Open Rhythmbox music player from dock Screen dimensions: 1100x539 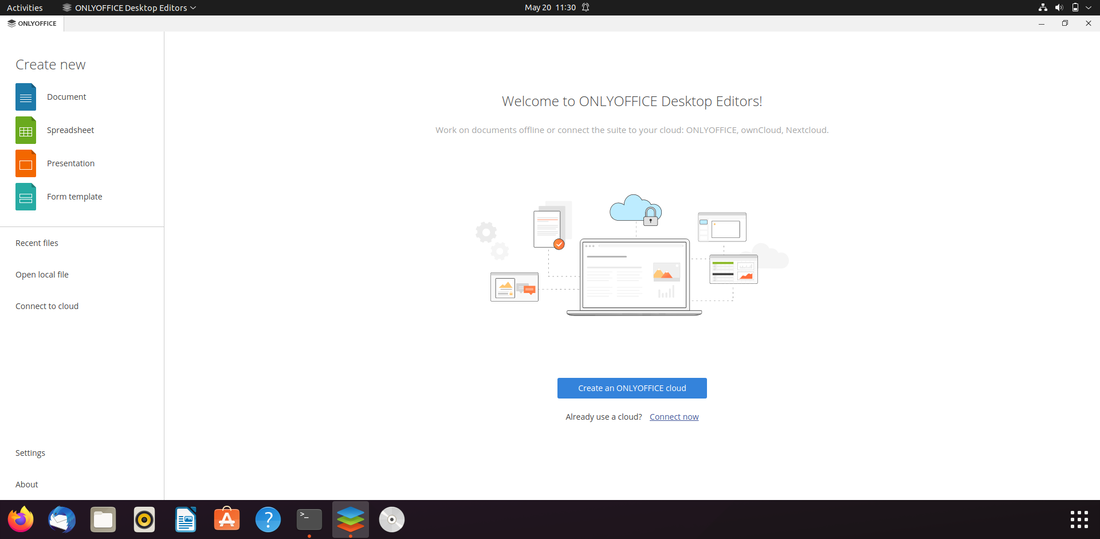click(145, 519)
